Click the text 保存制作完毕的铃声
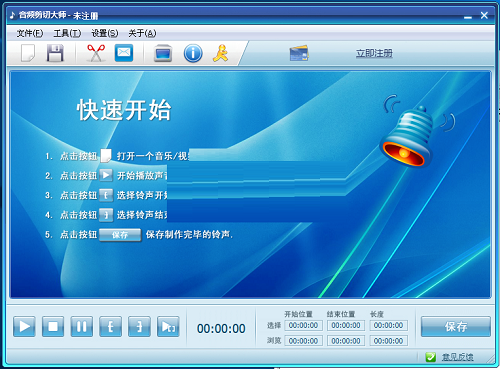Screen dimensions: 500x369 [x=189, y=235]
